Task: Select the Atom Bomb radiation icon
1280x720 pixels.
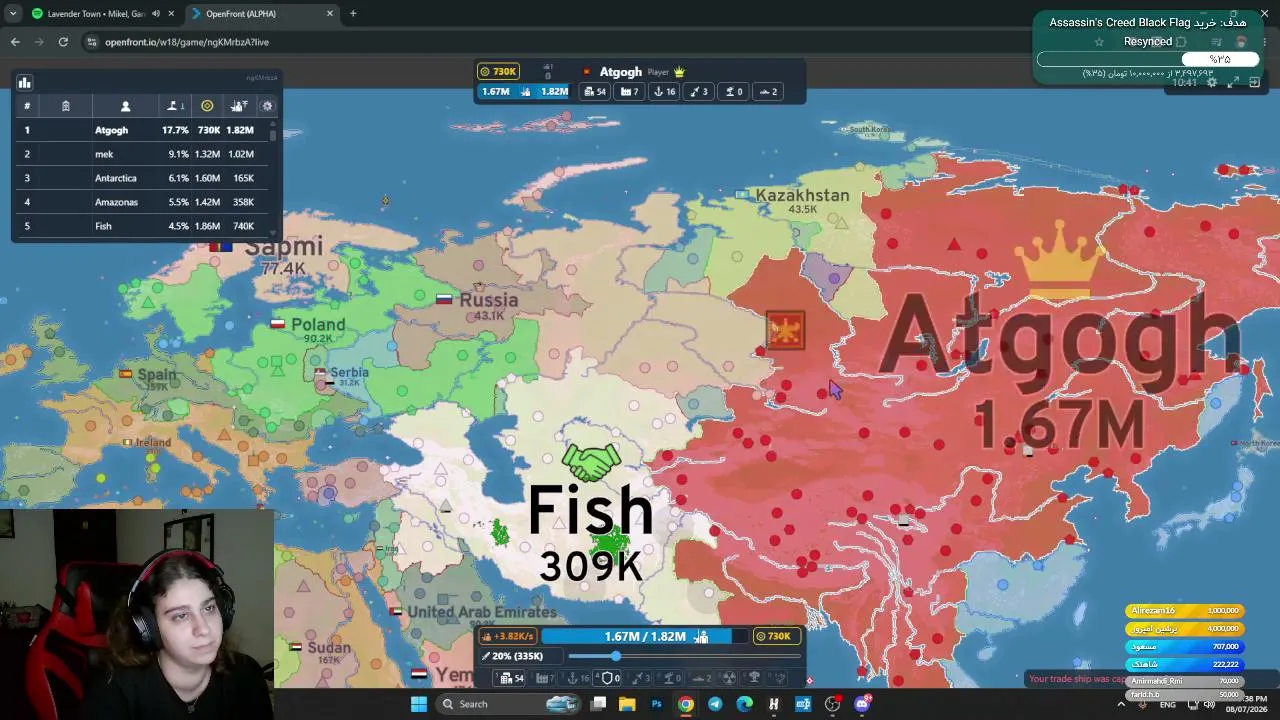Action: click(729, 678)
